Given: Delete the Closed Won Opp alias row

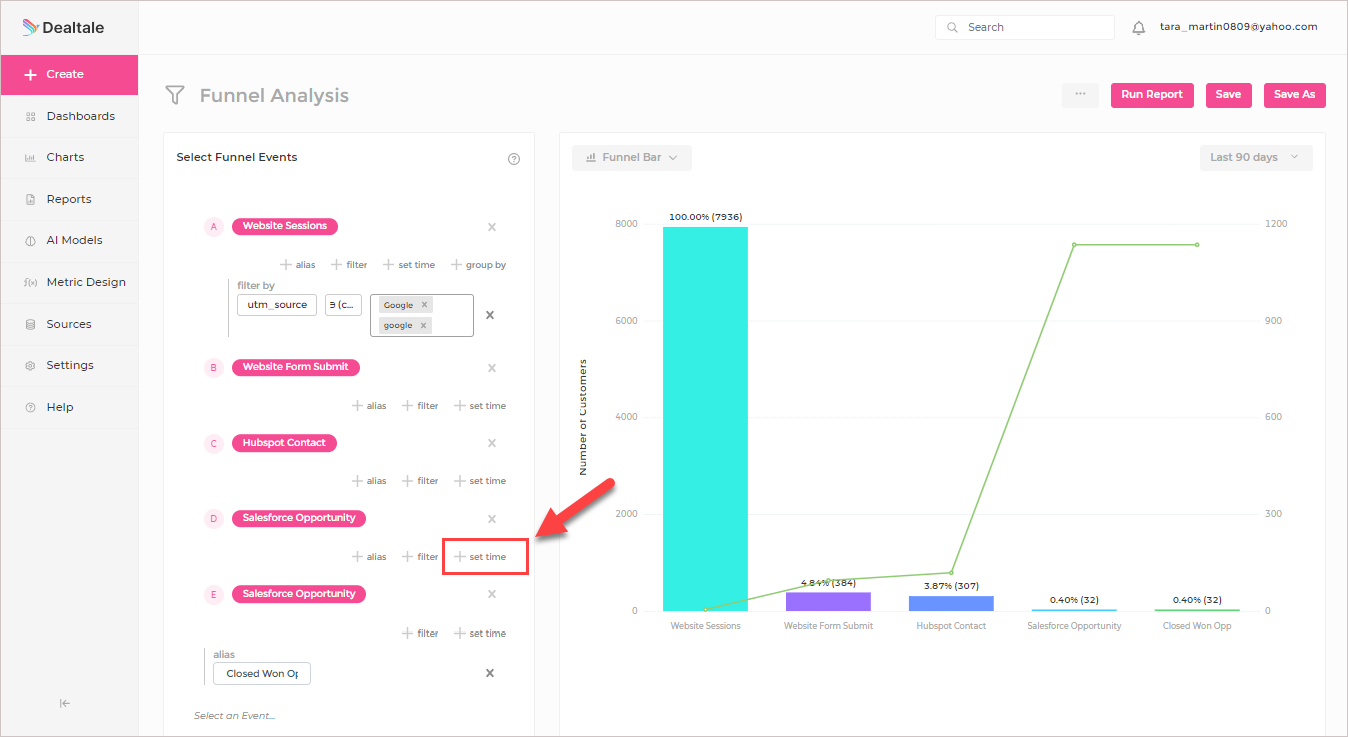Looking at the screenshot, I should tap(490, 673).
